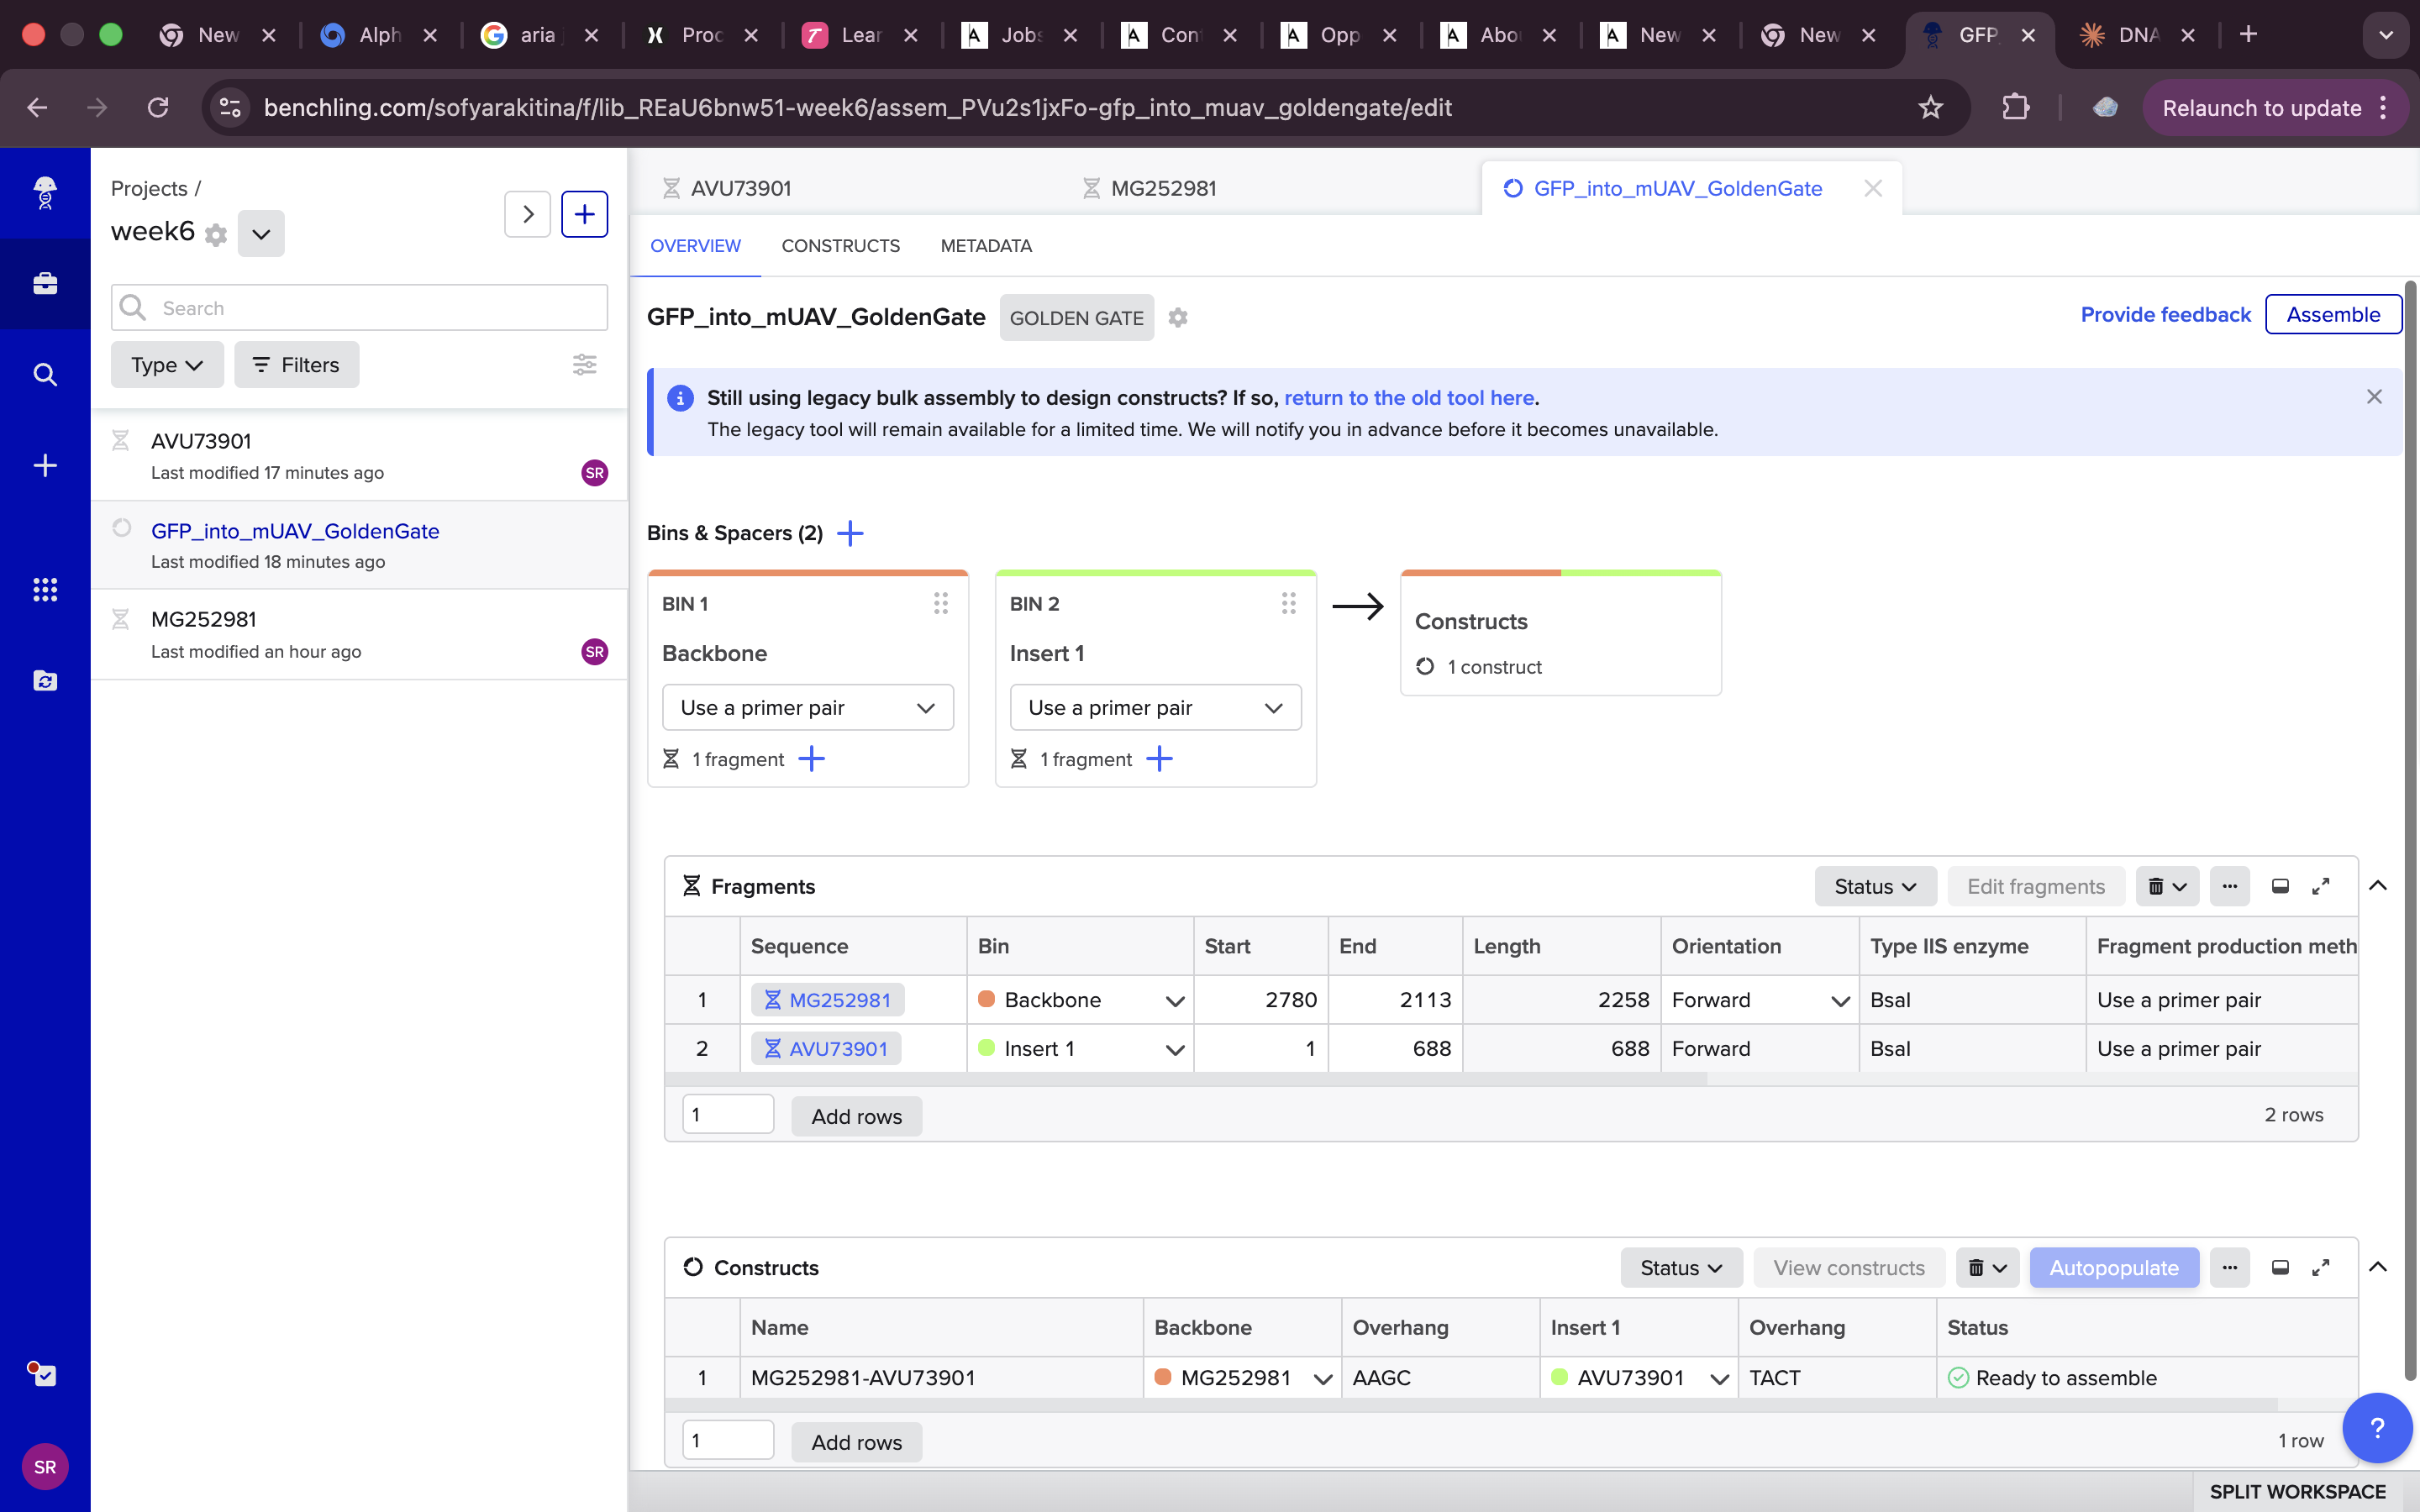Click Add rows in the Fragments table
2420x1512 pixels.
coord(856,1116)
